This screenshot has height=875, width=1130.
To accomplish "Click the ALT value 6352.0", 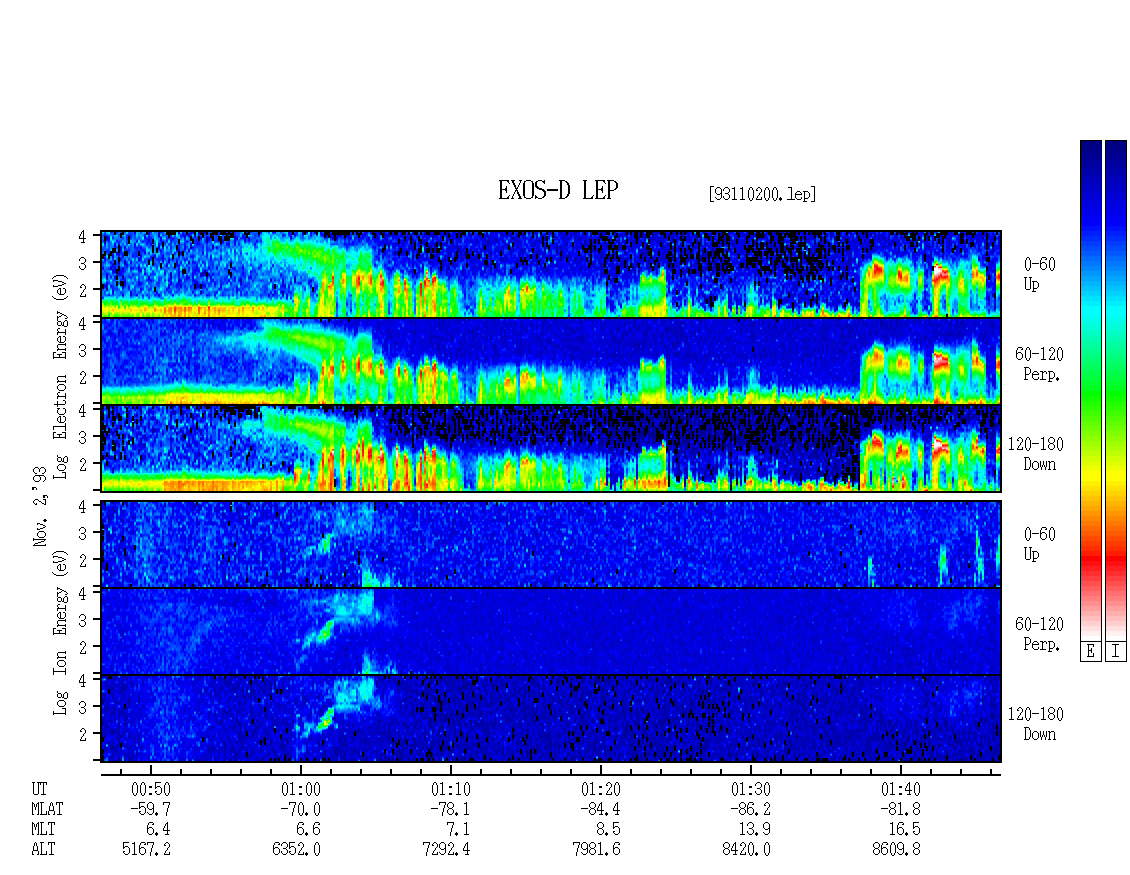I will 296,850.
